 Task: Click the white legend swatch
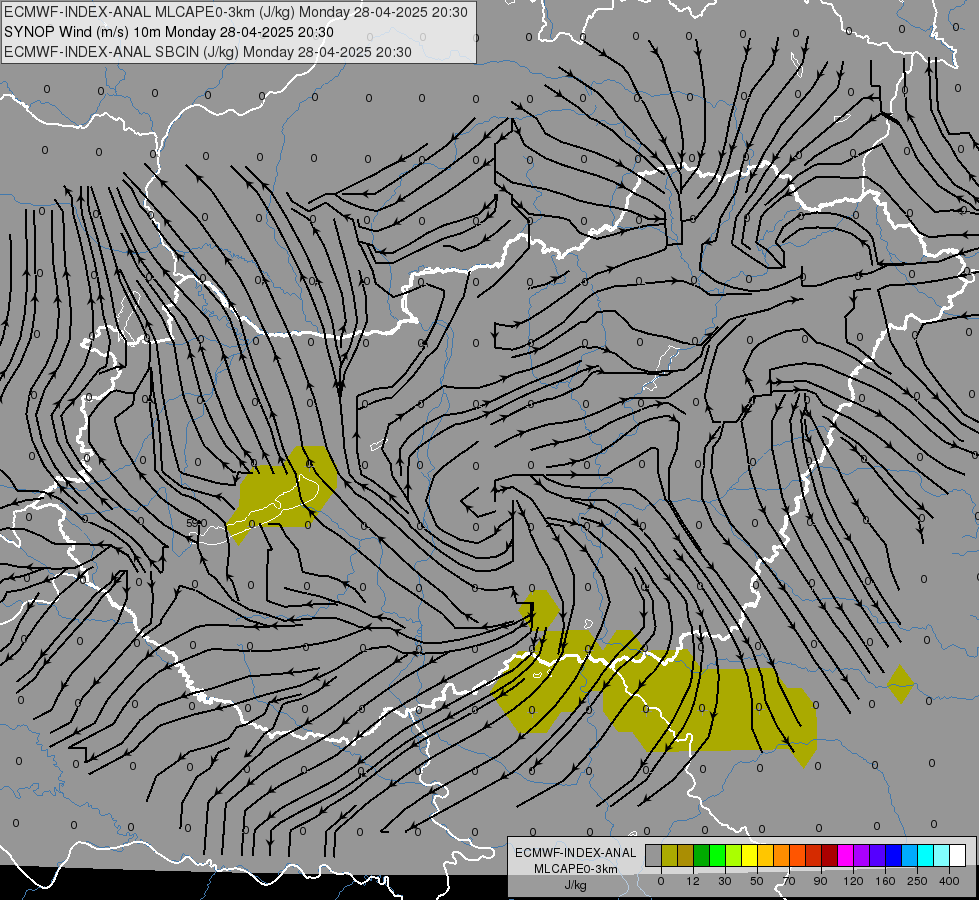(x=958, y=855)
